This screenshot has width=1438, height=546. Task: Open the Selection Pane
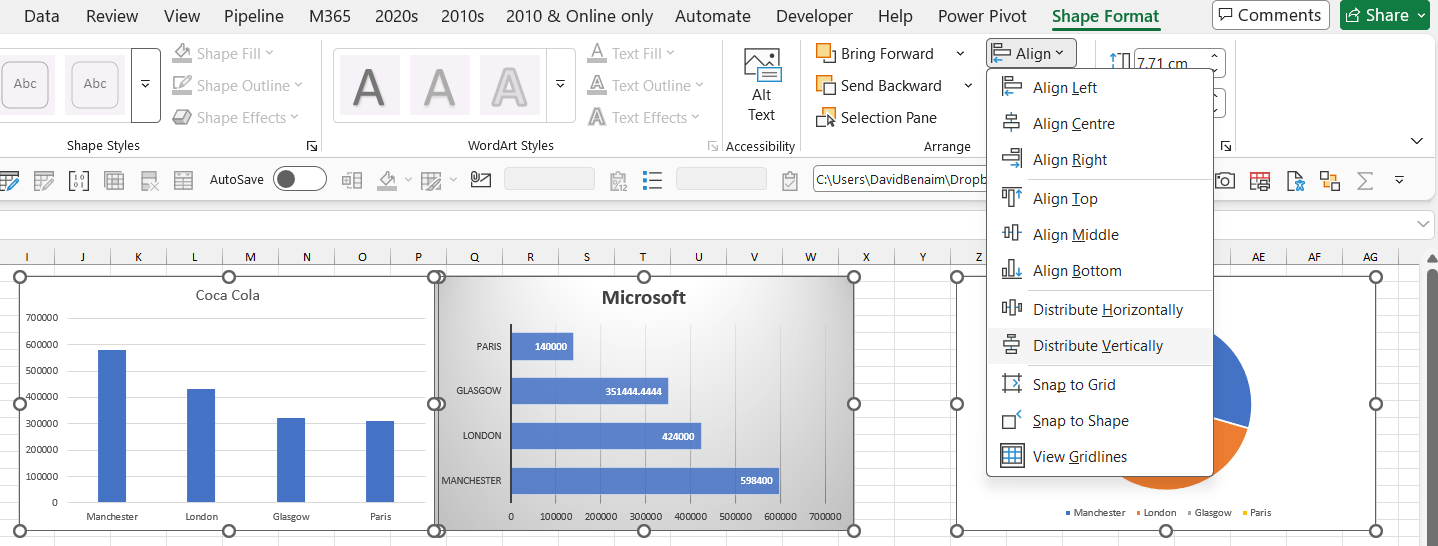click(x=876, y=118)
